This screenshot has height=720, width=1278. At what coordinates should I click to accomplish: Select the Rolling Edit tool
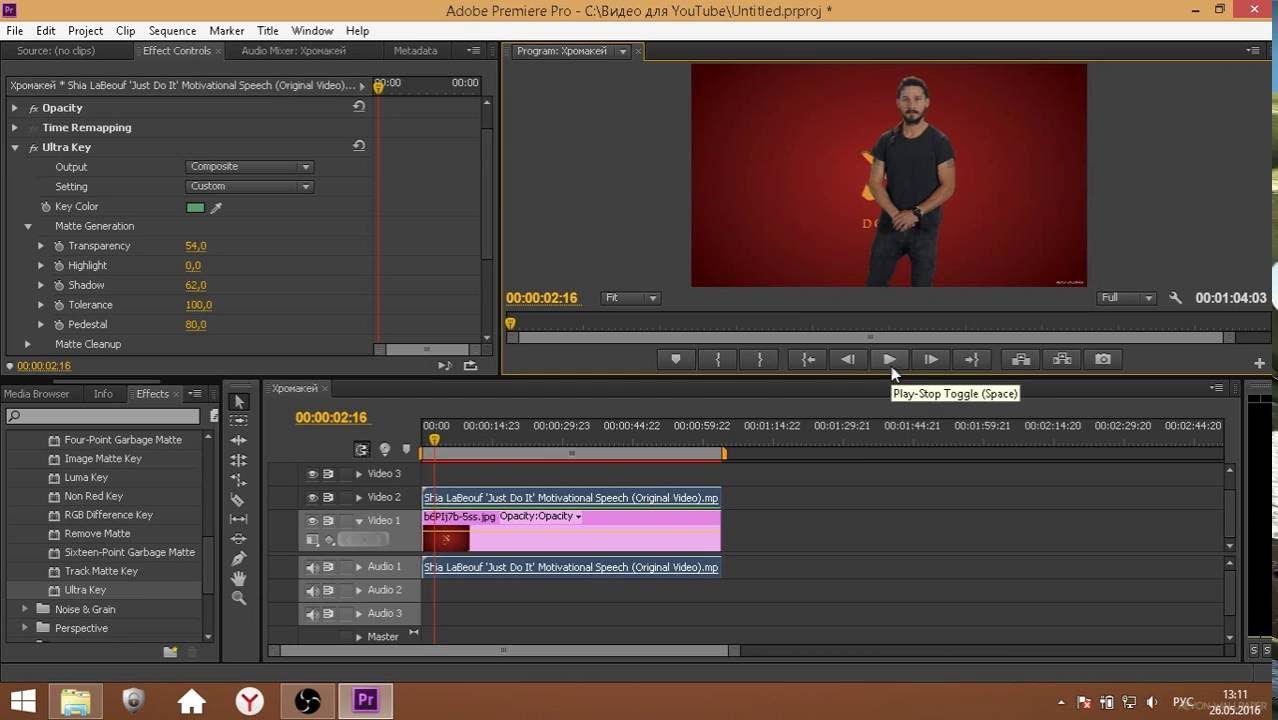[238, 460]
